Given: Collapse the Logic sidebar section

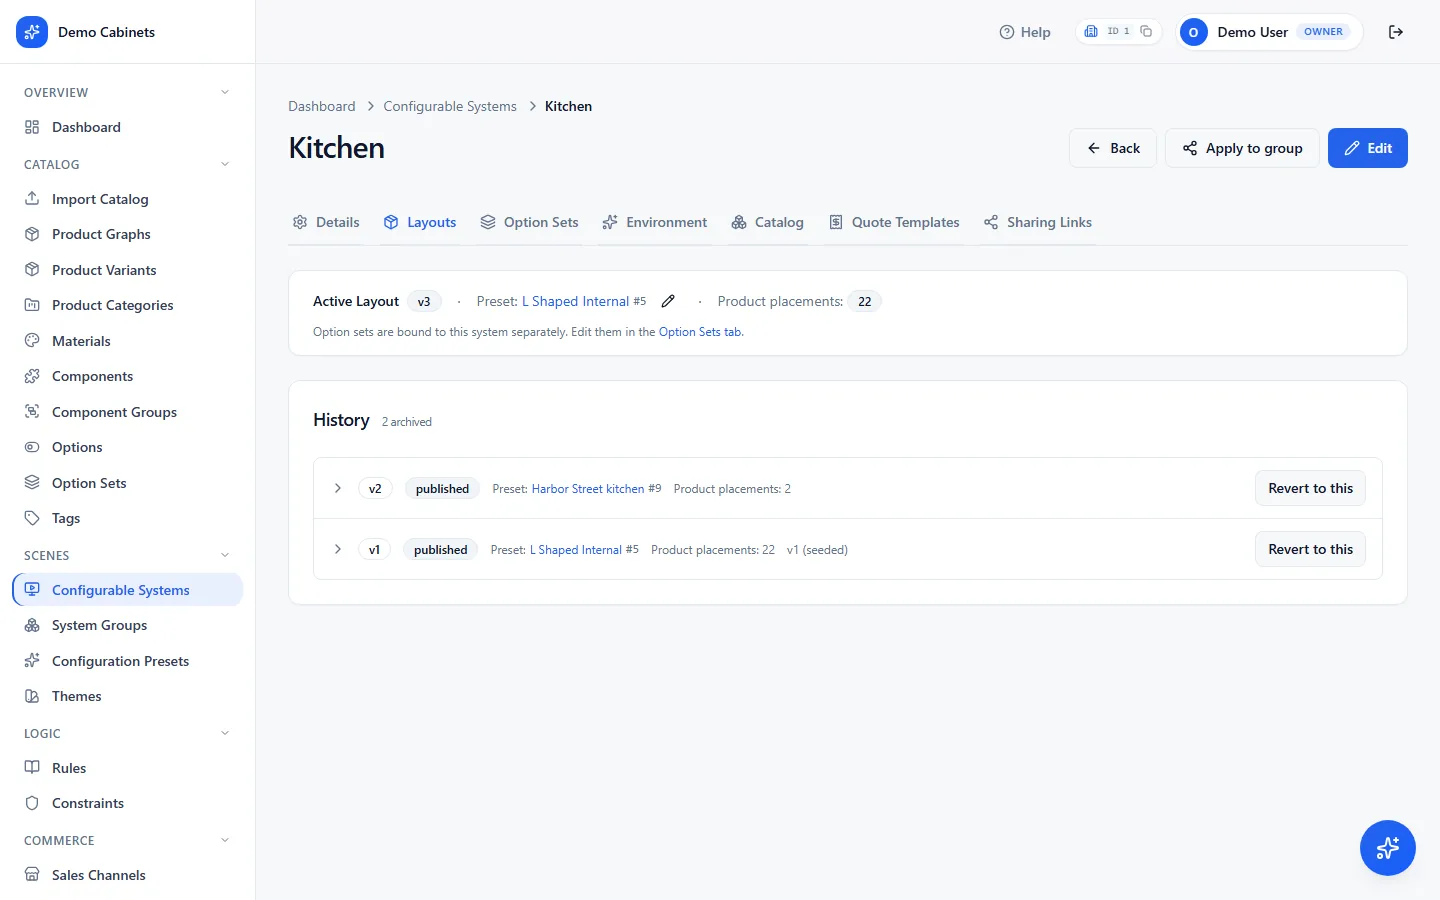Looking at the screenshot, I should (x=225, y=733).
